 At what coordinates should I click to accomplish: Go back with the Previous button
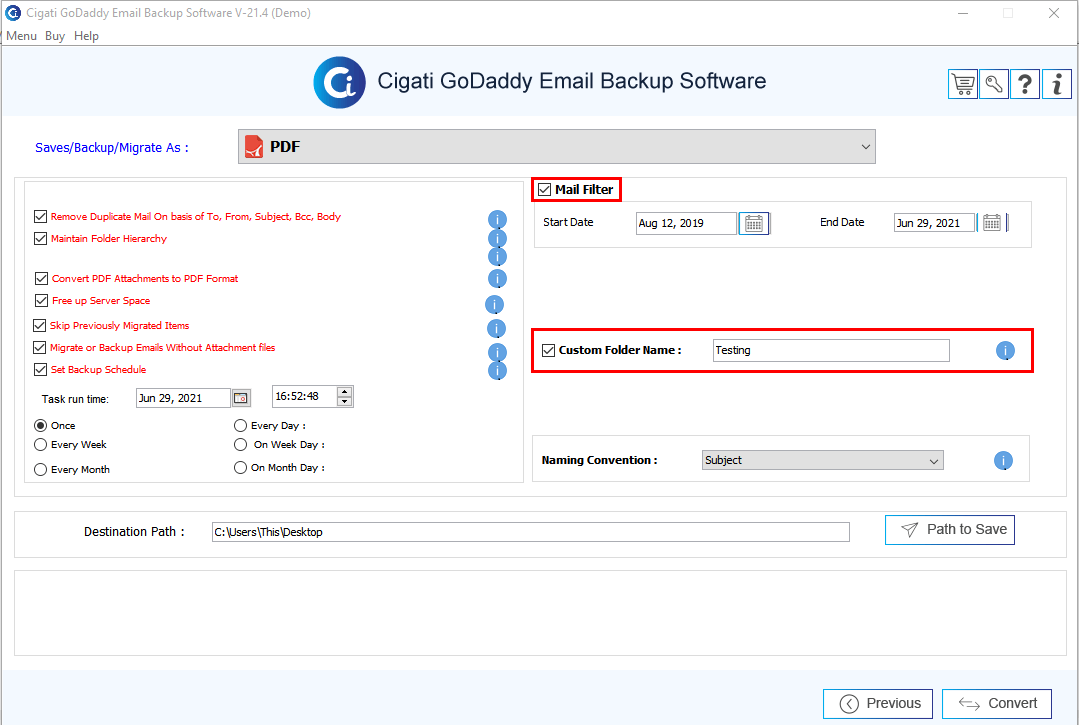point(878,704)
